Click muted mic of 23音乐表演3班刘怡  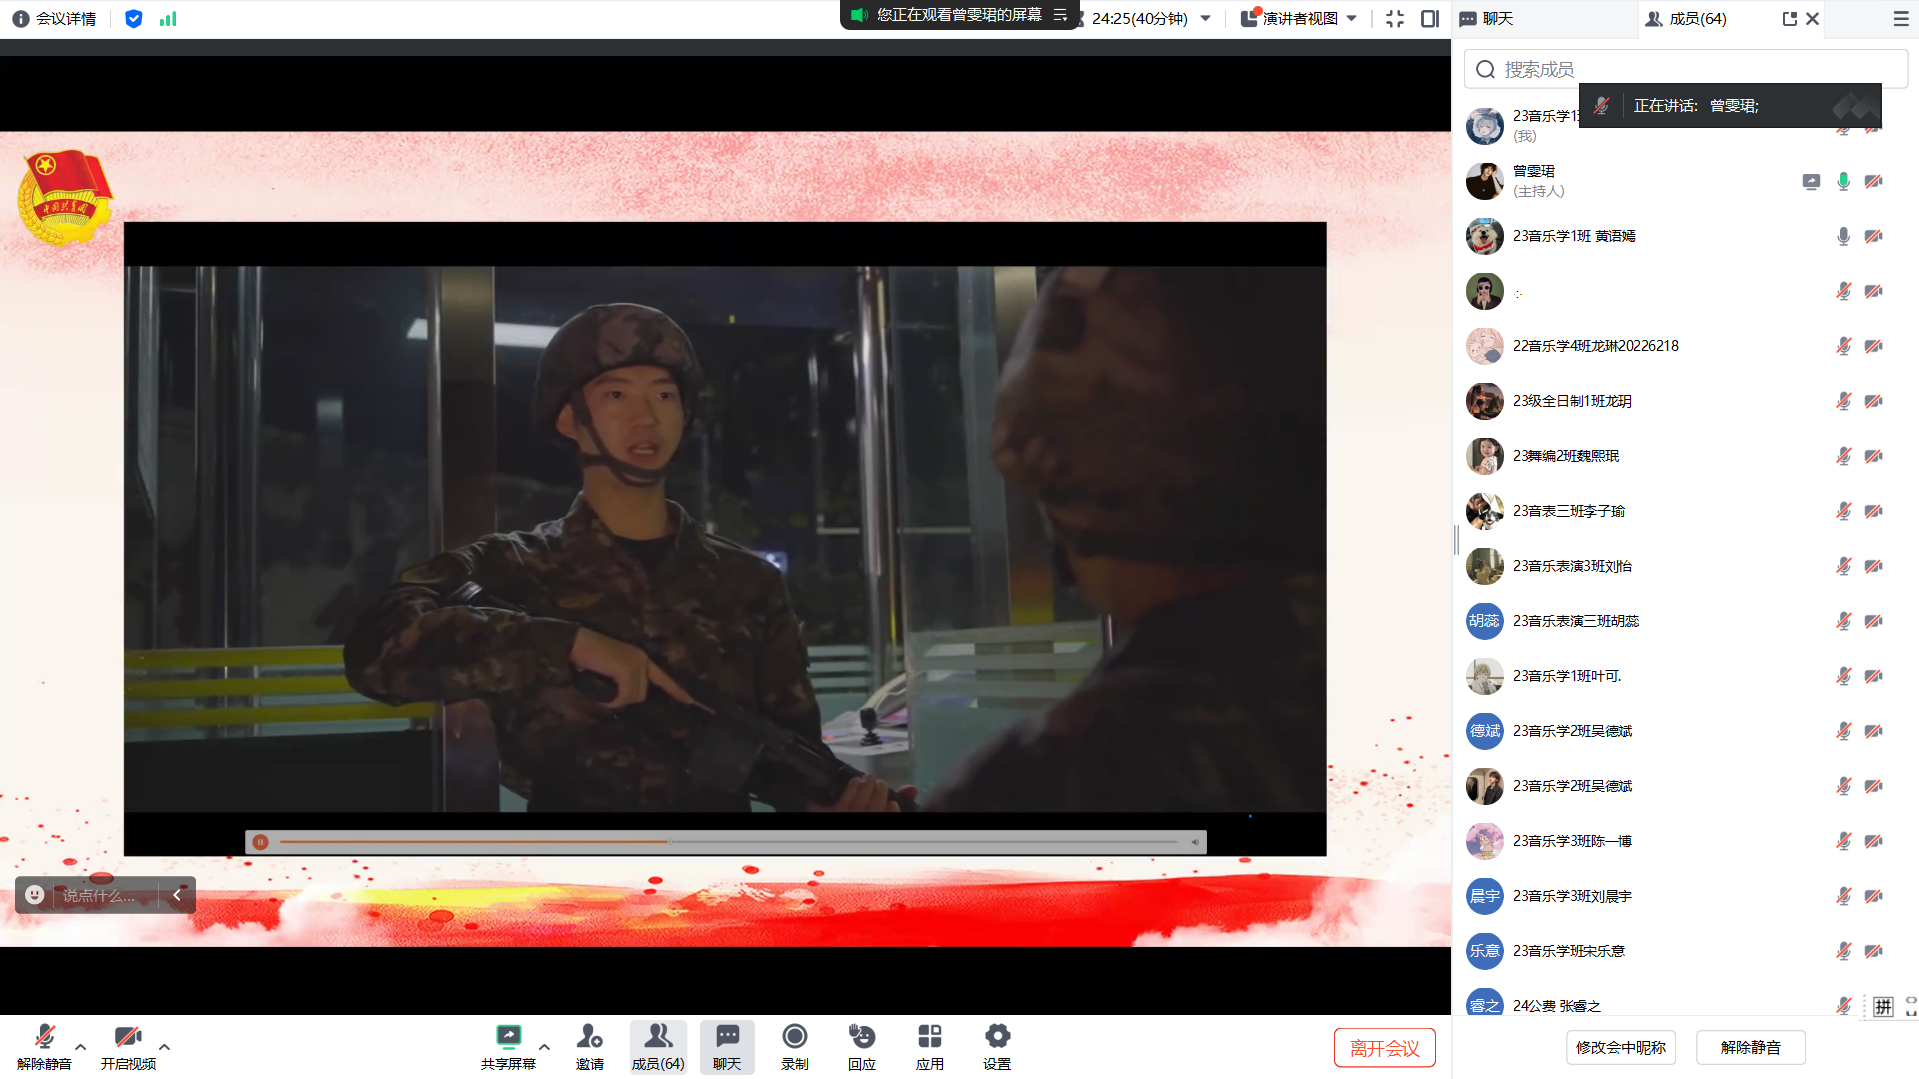pos(1843,566)
